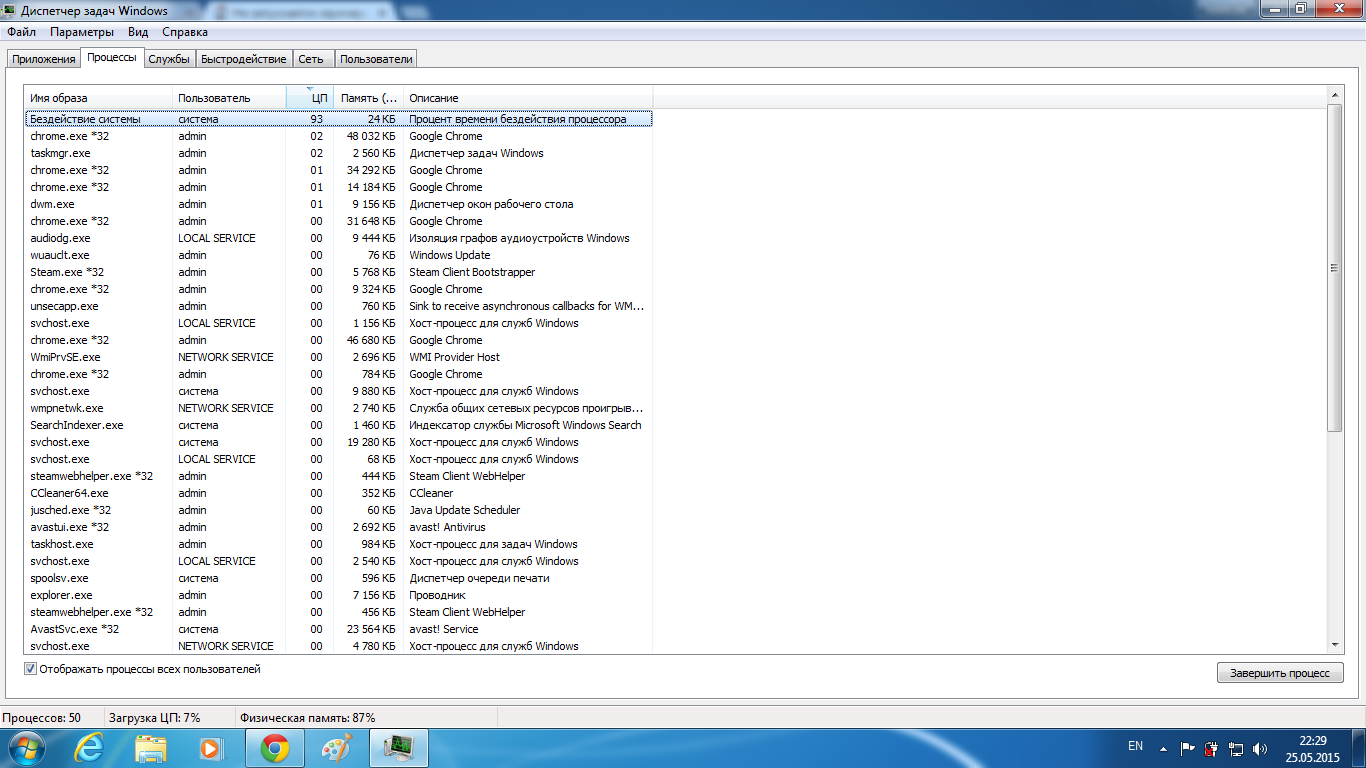Screen dimensions: 1366x768
Task: Open clock showing 22:29
Action: pos(1313,749)
